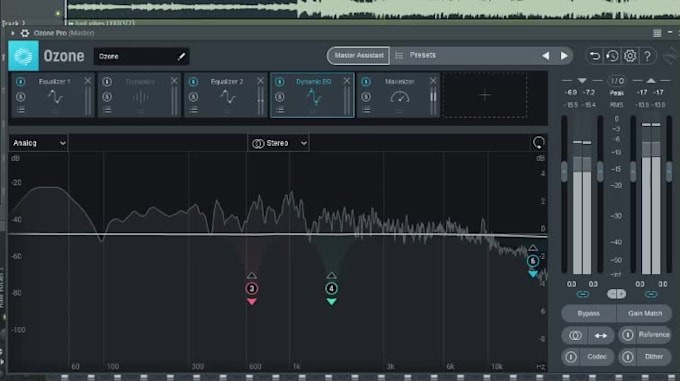Click the up triangle above node 3

click(x=252, y=275)
